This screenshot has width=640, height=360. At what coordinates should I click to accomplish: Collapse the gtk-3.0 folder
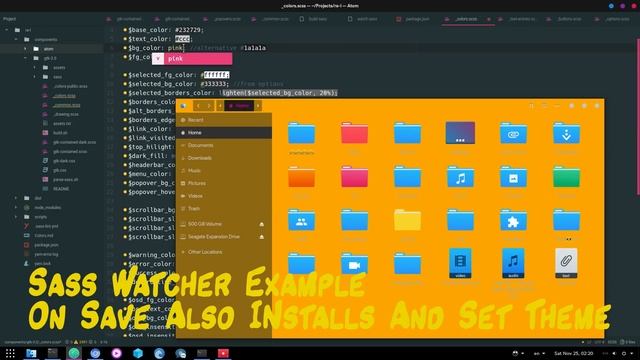point(25,58)
